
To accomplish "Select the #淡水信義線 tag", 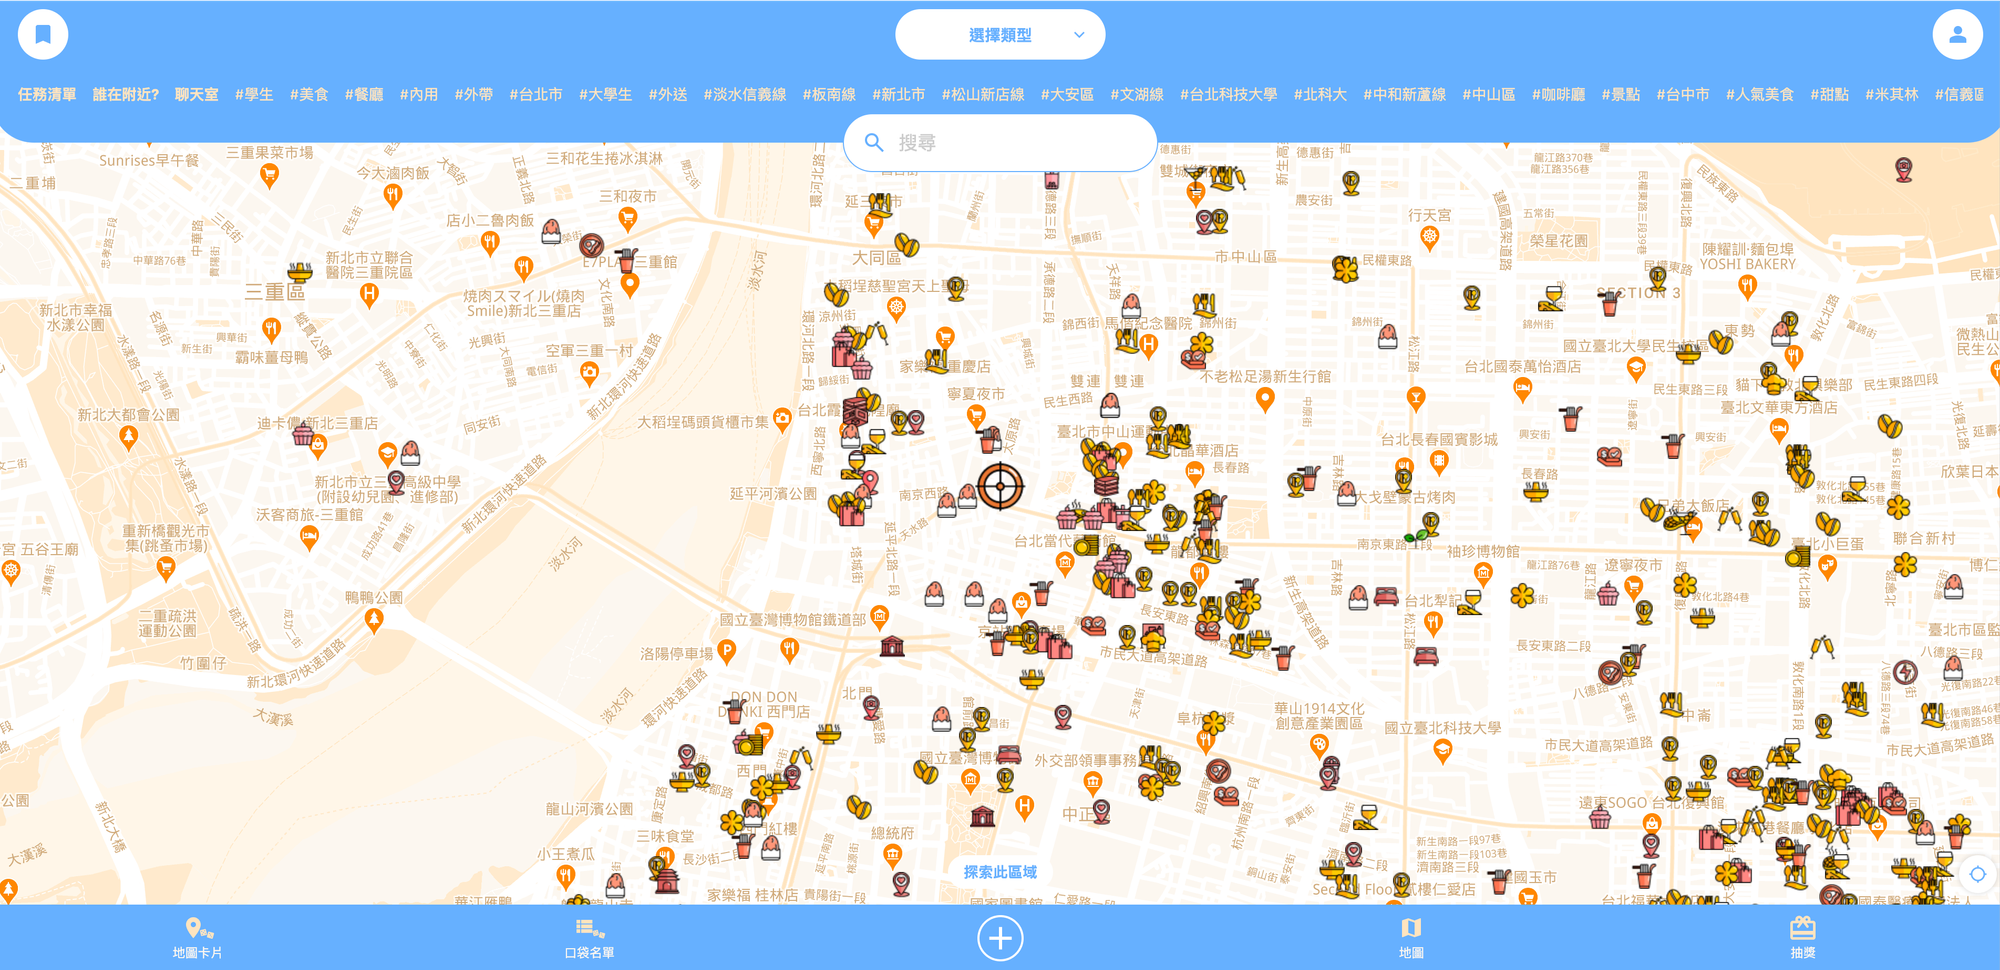I will [x=745, y=95].
